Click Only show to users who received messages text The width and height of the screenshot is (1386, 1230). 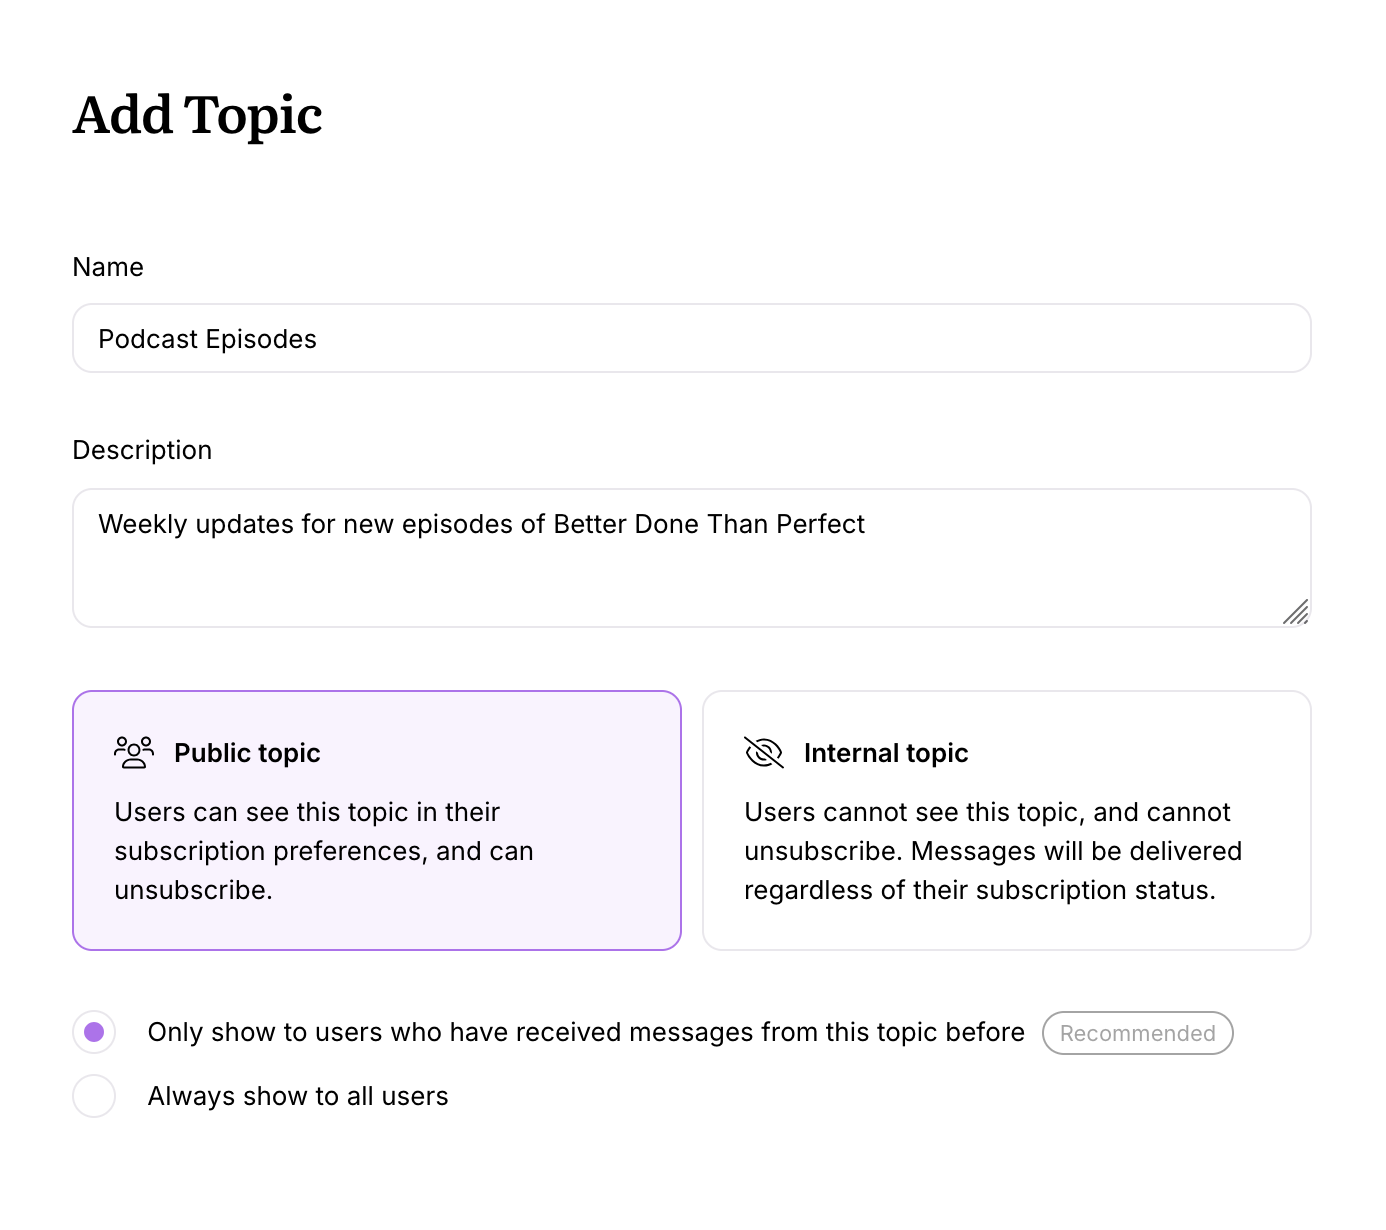click(585, 1031)
